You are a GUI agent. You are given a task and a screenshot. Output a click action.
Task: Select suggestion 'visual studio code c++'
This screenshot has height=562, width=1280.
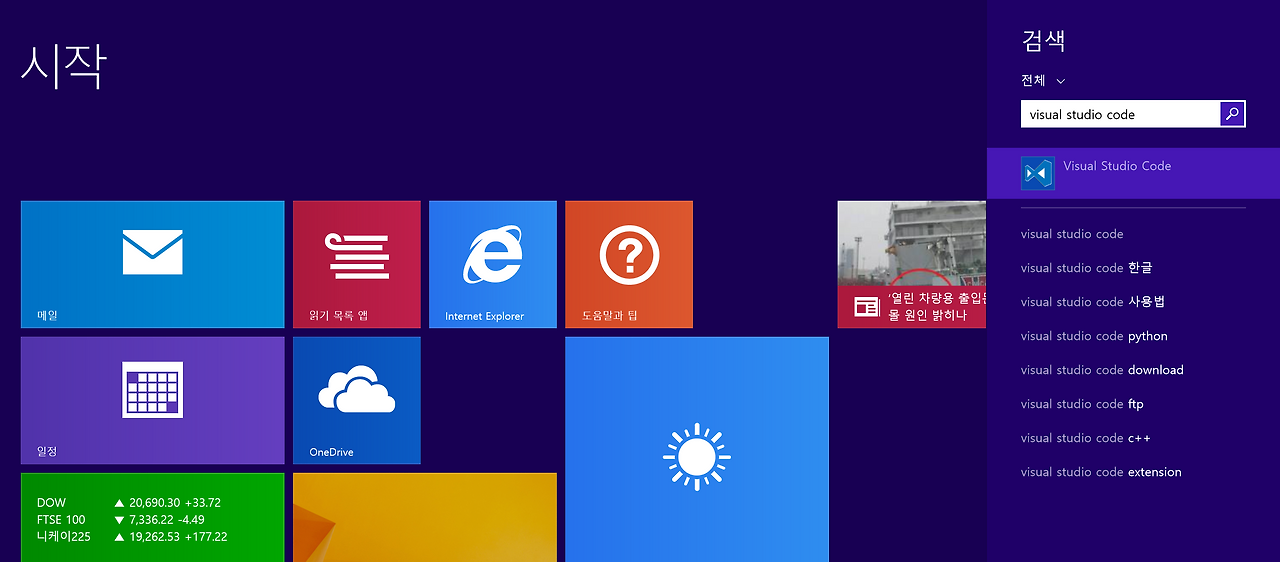(x=1086, y=438)
